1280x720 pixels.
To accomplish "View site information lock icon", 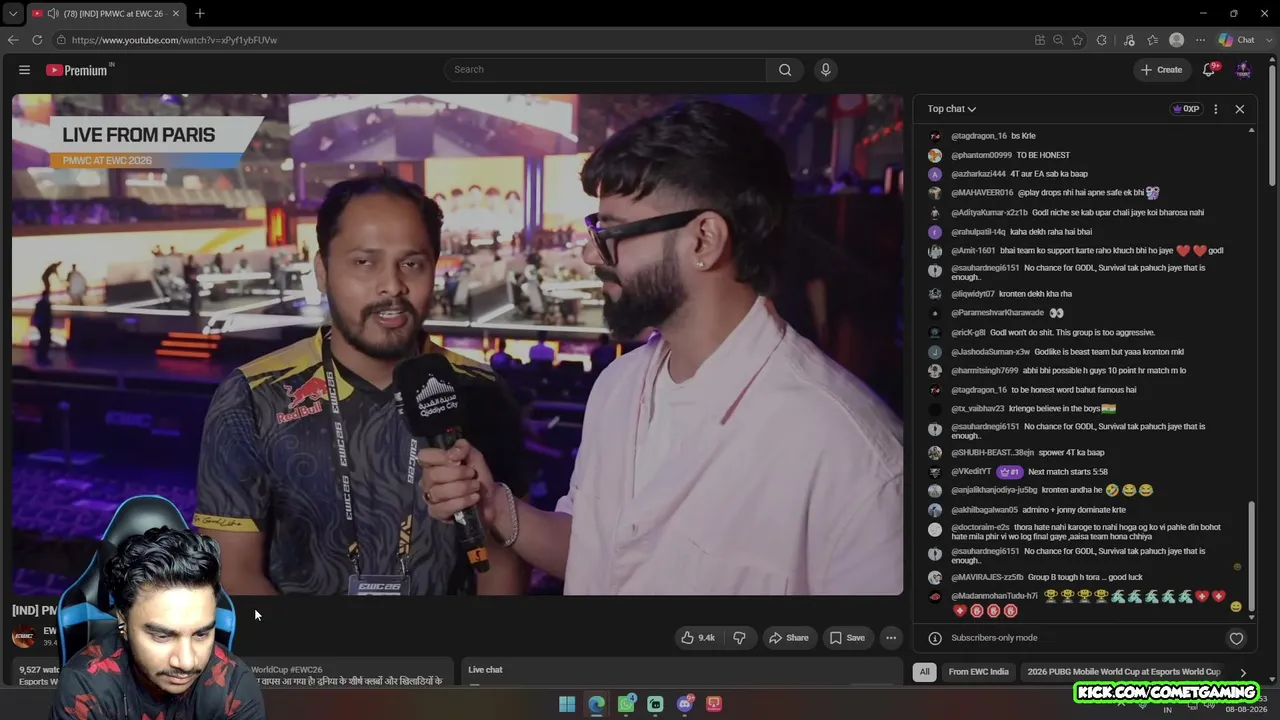I will coord(61,40).
